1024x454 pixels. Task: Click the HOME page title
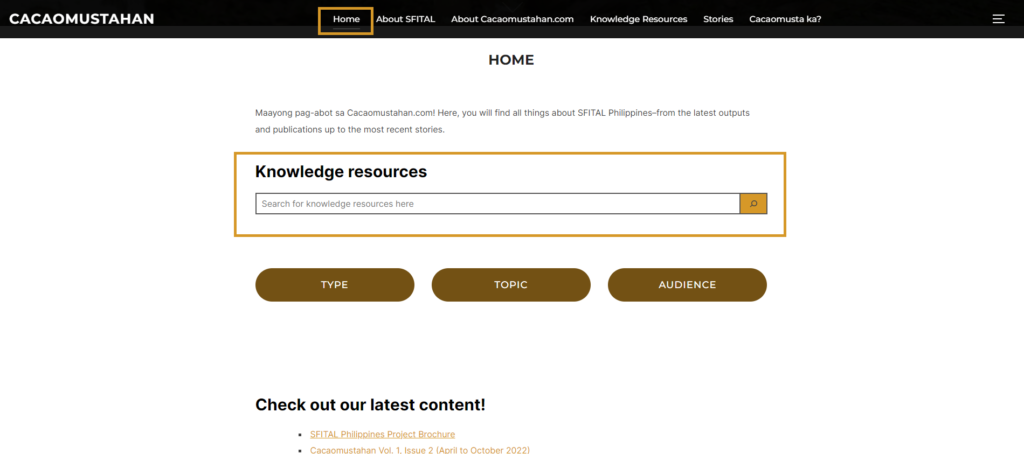(x=511, y=60)
